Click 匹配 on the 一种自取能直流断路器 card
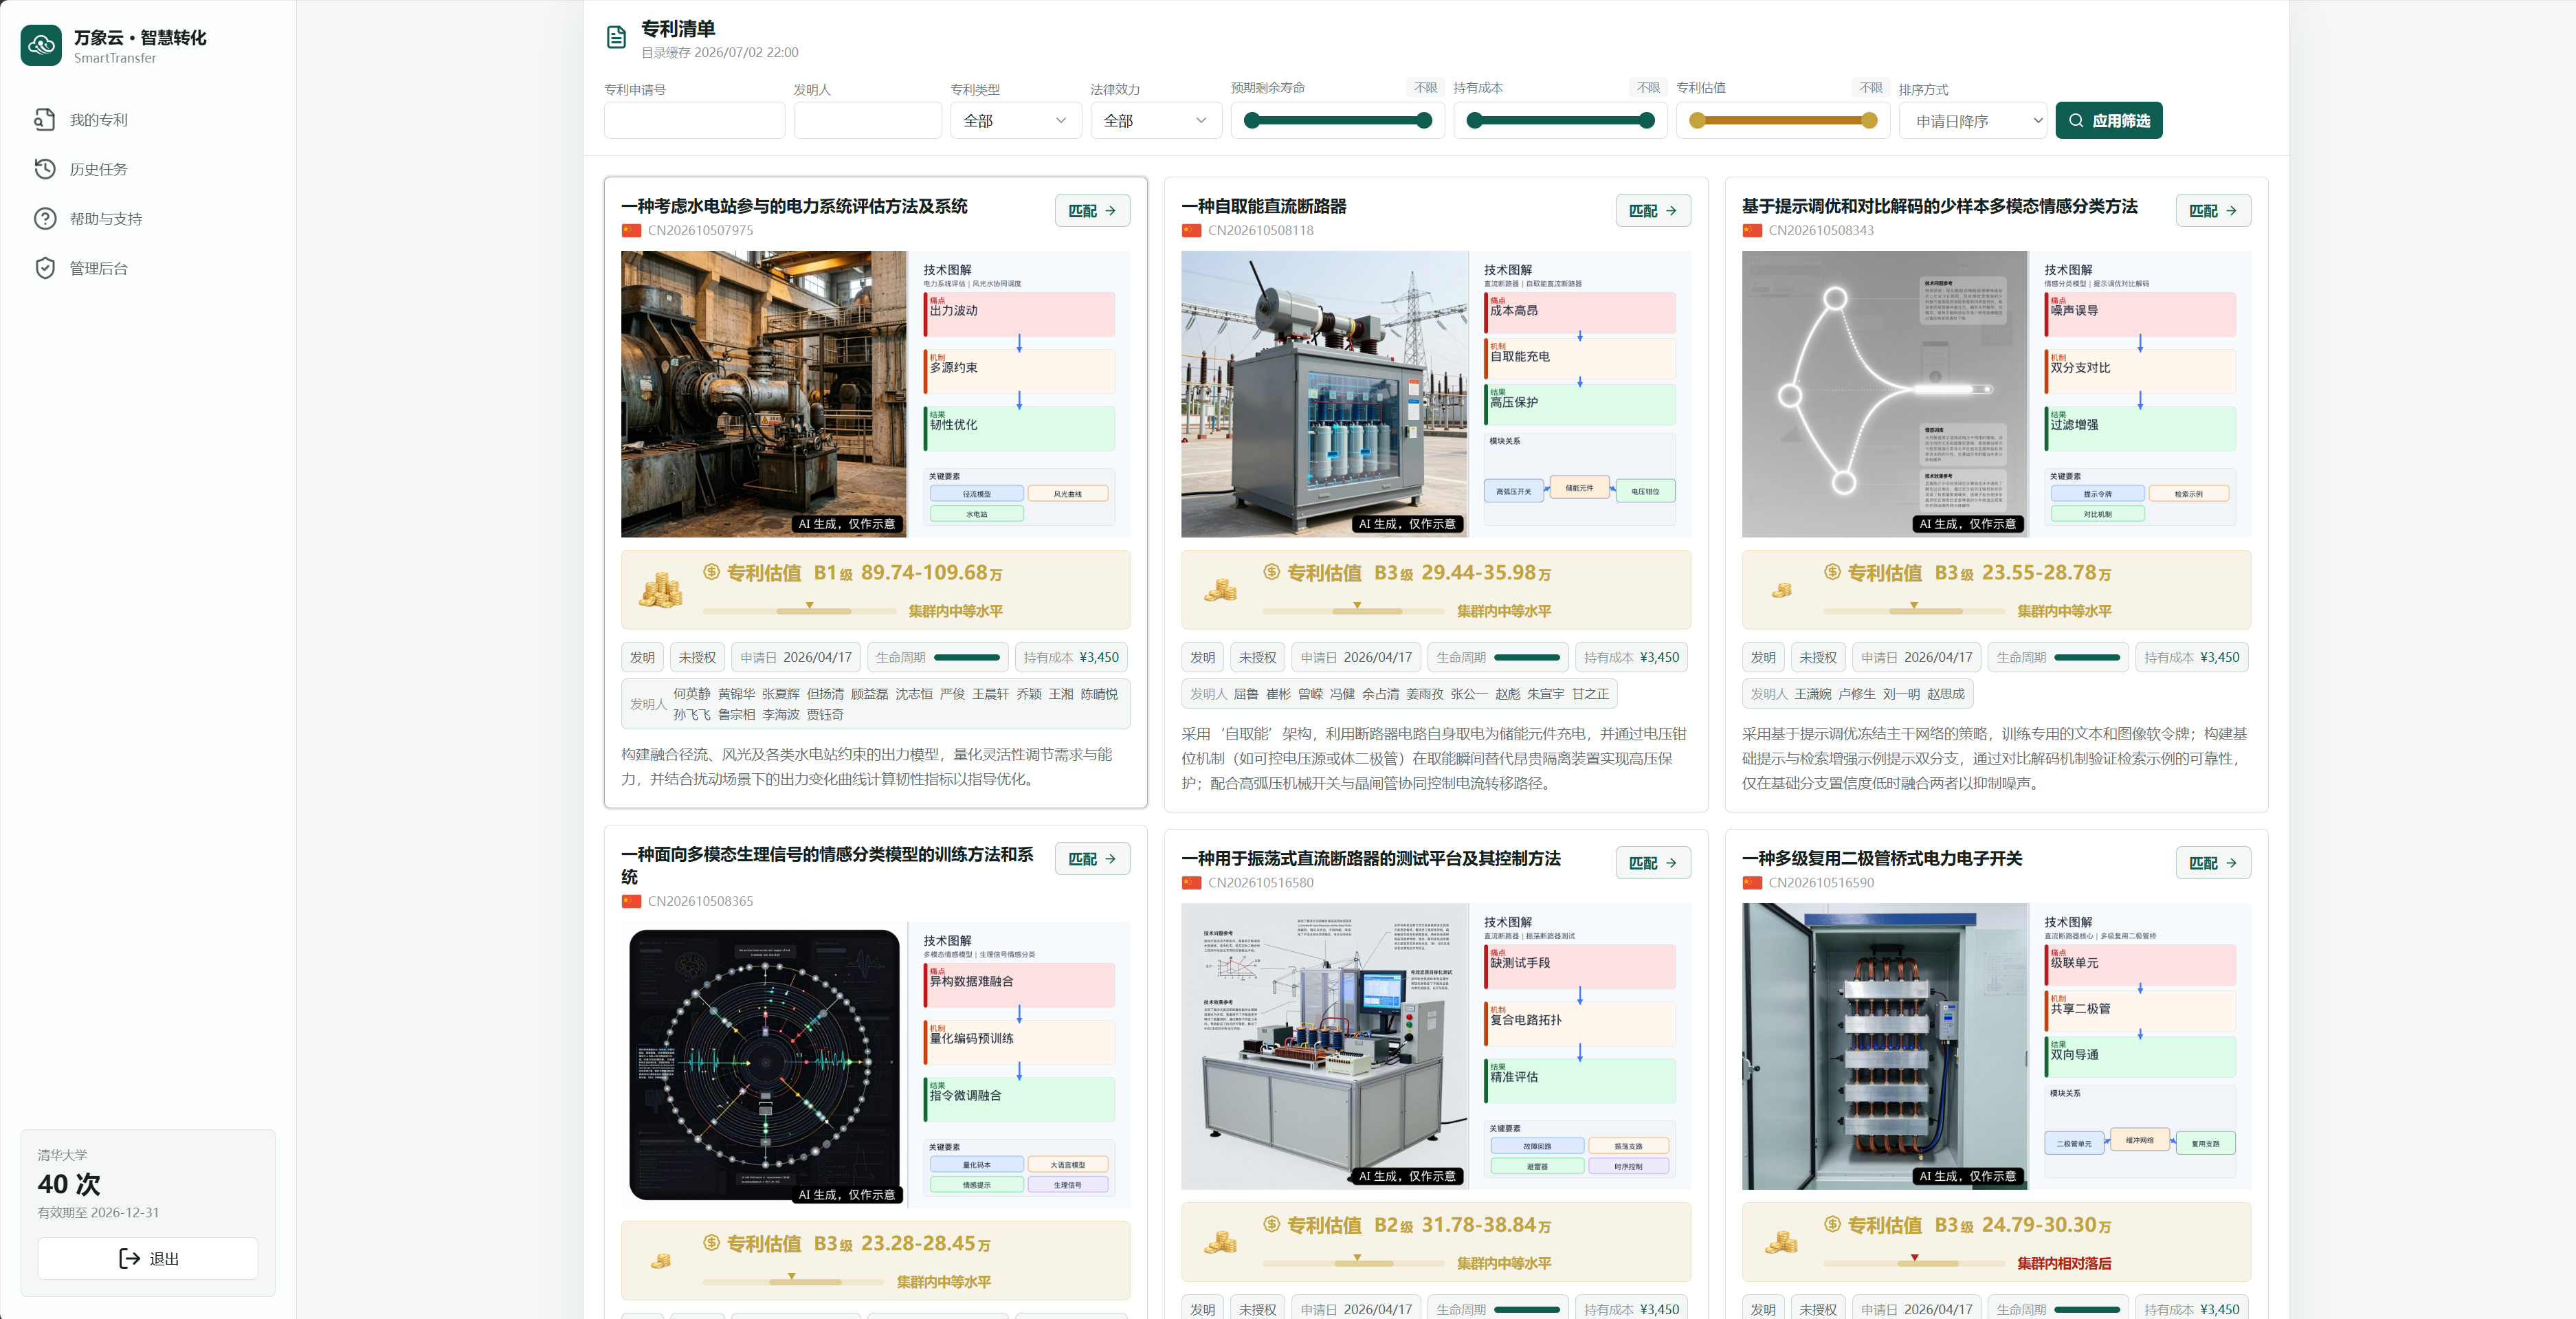The width and height of the screenshot is (2576, 1319). pyautogui.click(x=1652, y=211)
